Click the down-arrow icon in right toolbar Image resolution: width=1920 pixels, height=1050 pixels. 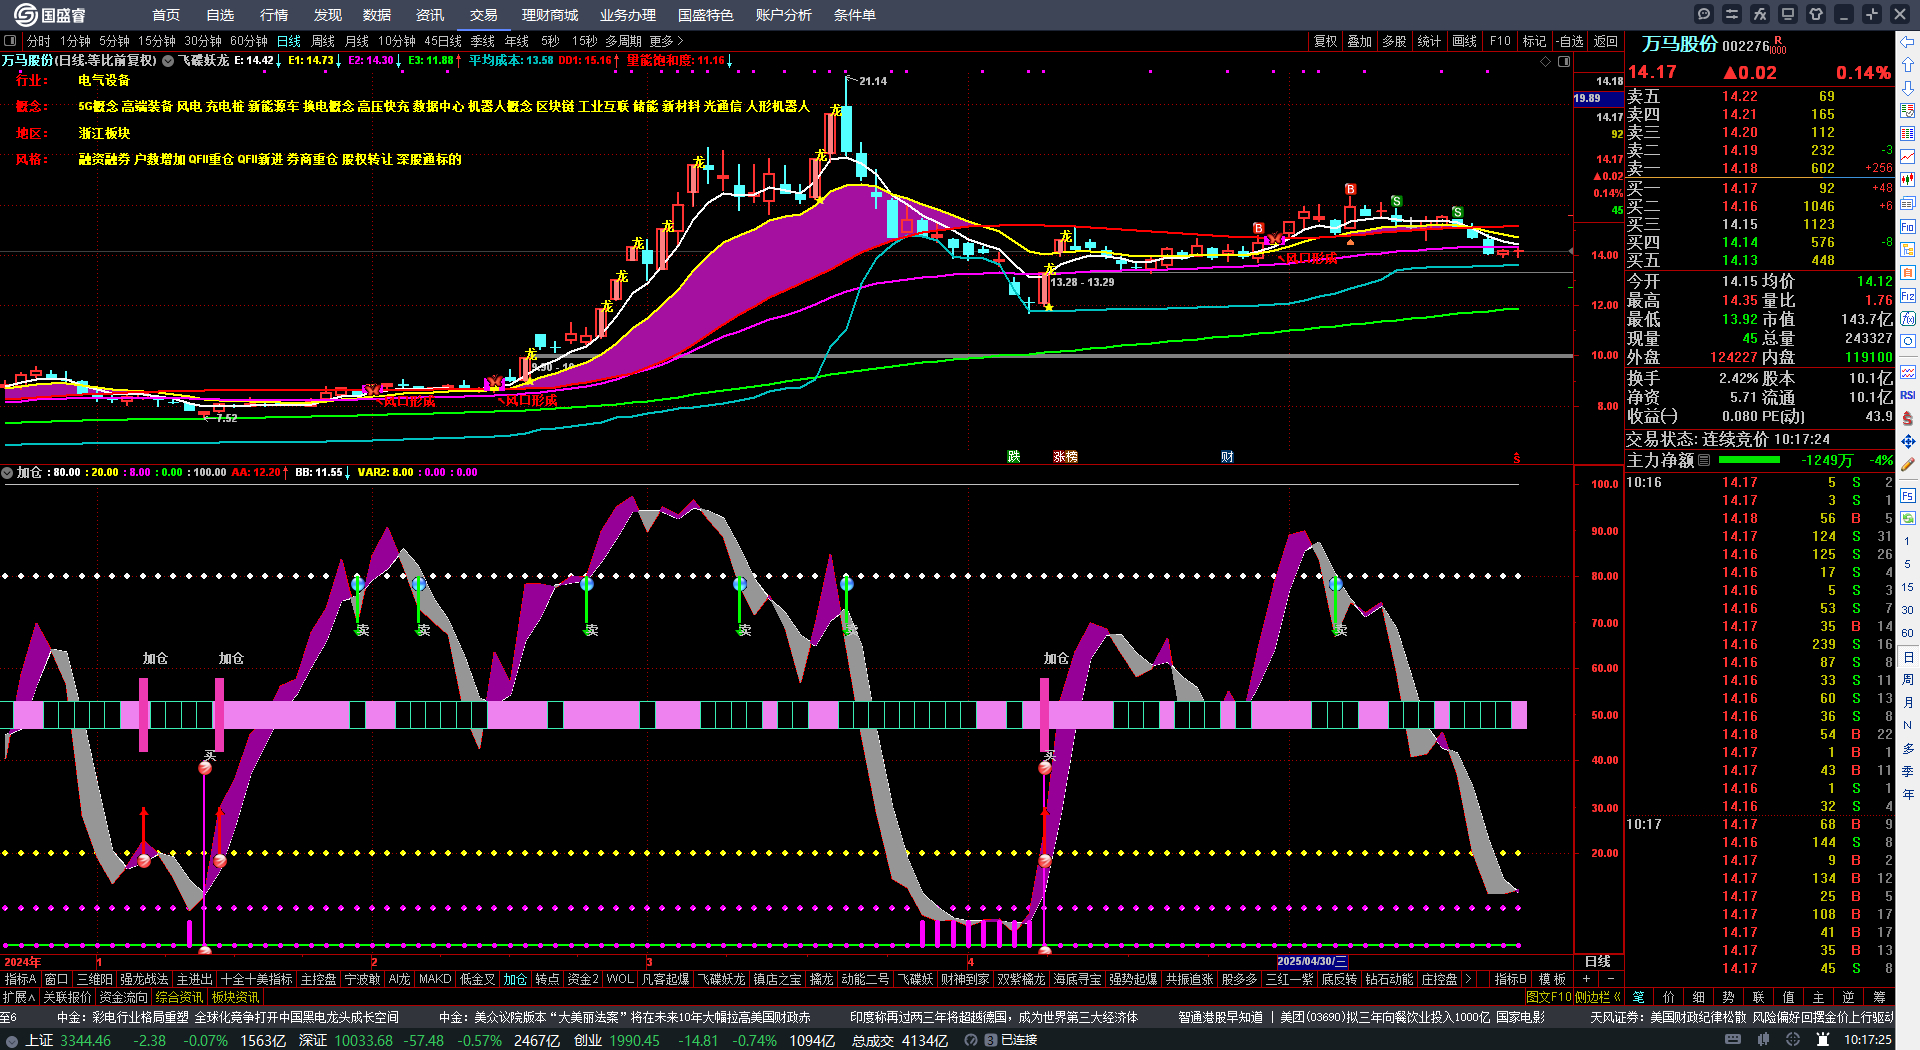click(1908, 87)
